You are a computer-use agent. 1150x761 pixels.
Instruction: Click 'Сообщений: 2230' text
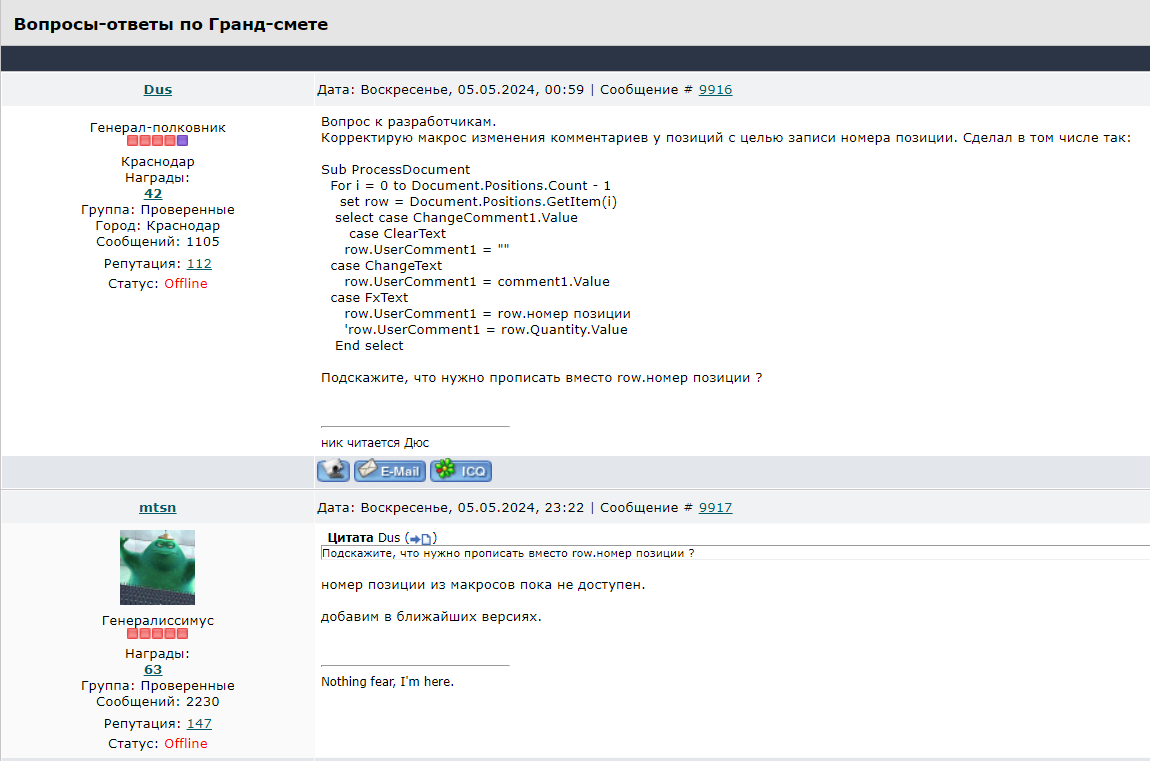(158, 702)
